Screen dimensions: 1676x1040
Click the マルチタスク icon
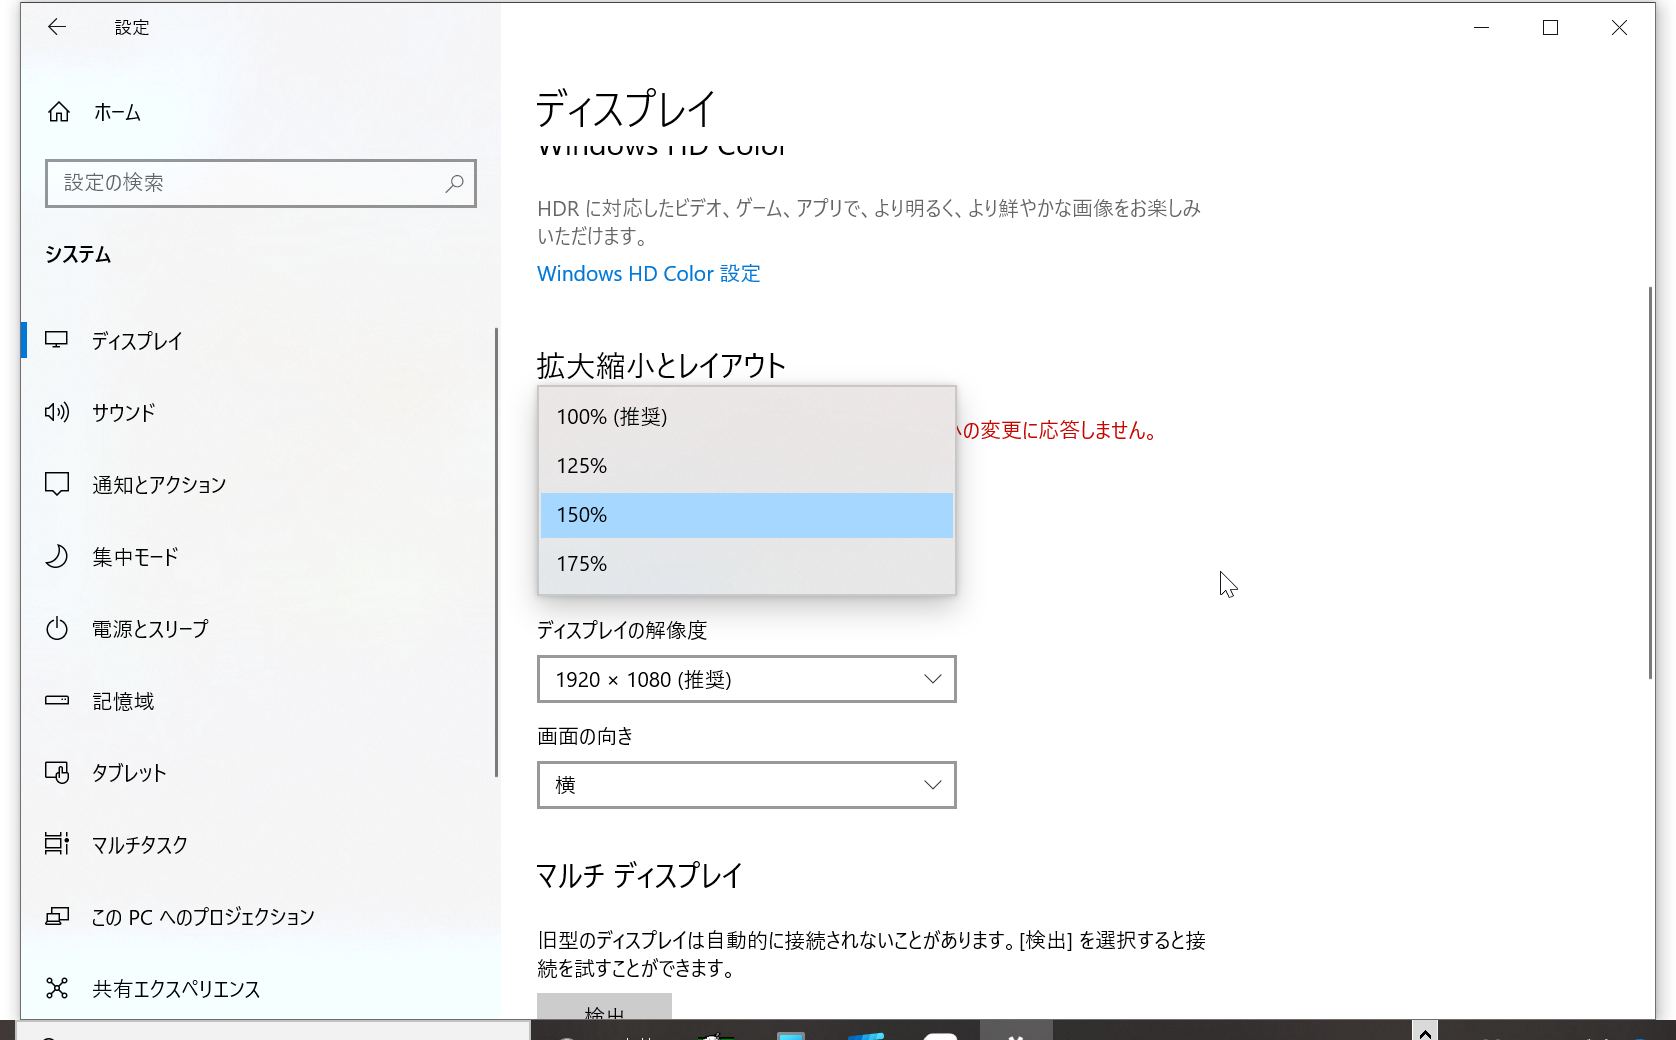tap(57, 845)
